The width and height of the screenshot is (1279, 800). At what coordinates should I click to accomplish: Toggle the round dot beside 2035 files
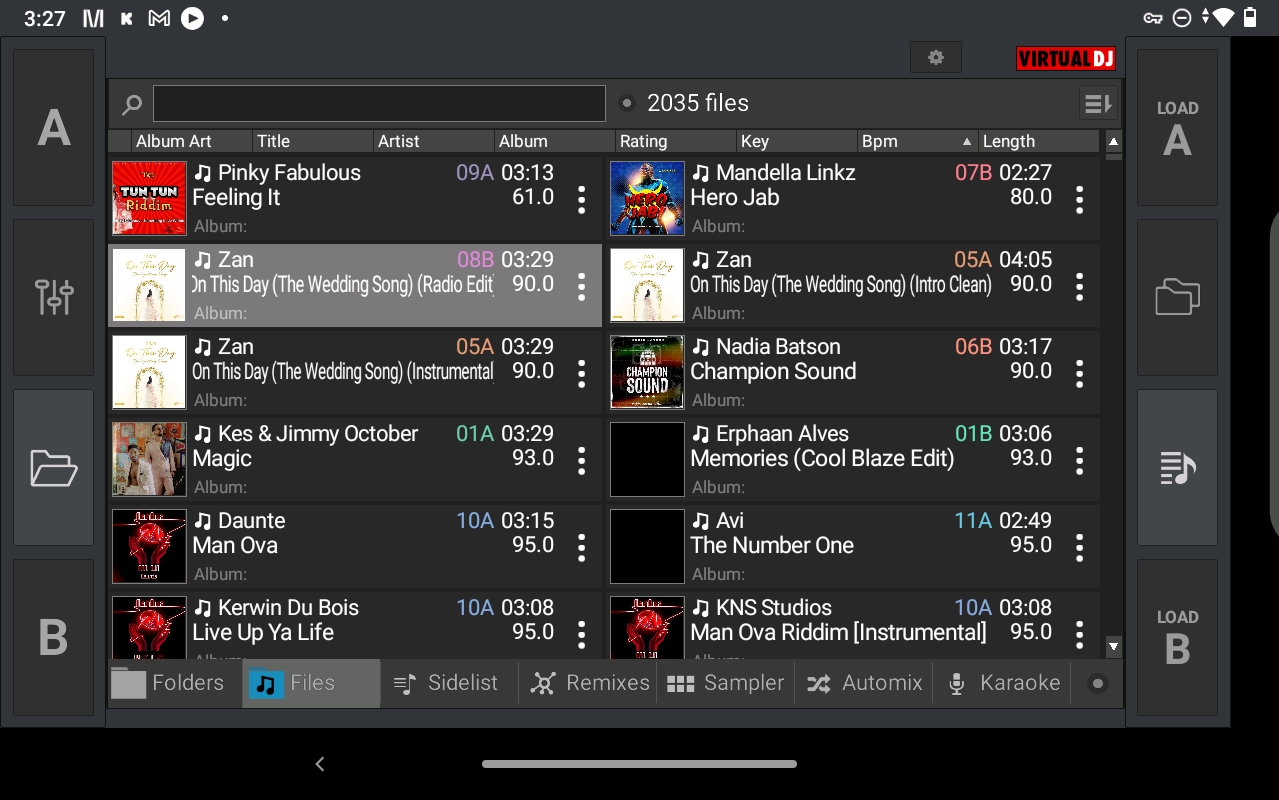[x=627, y=103]
